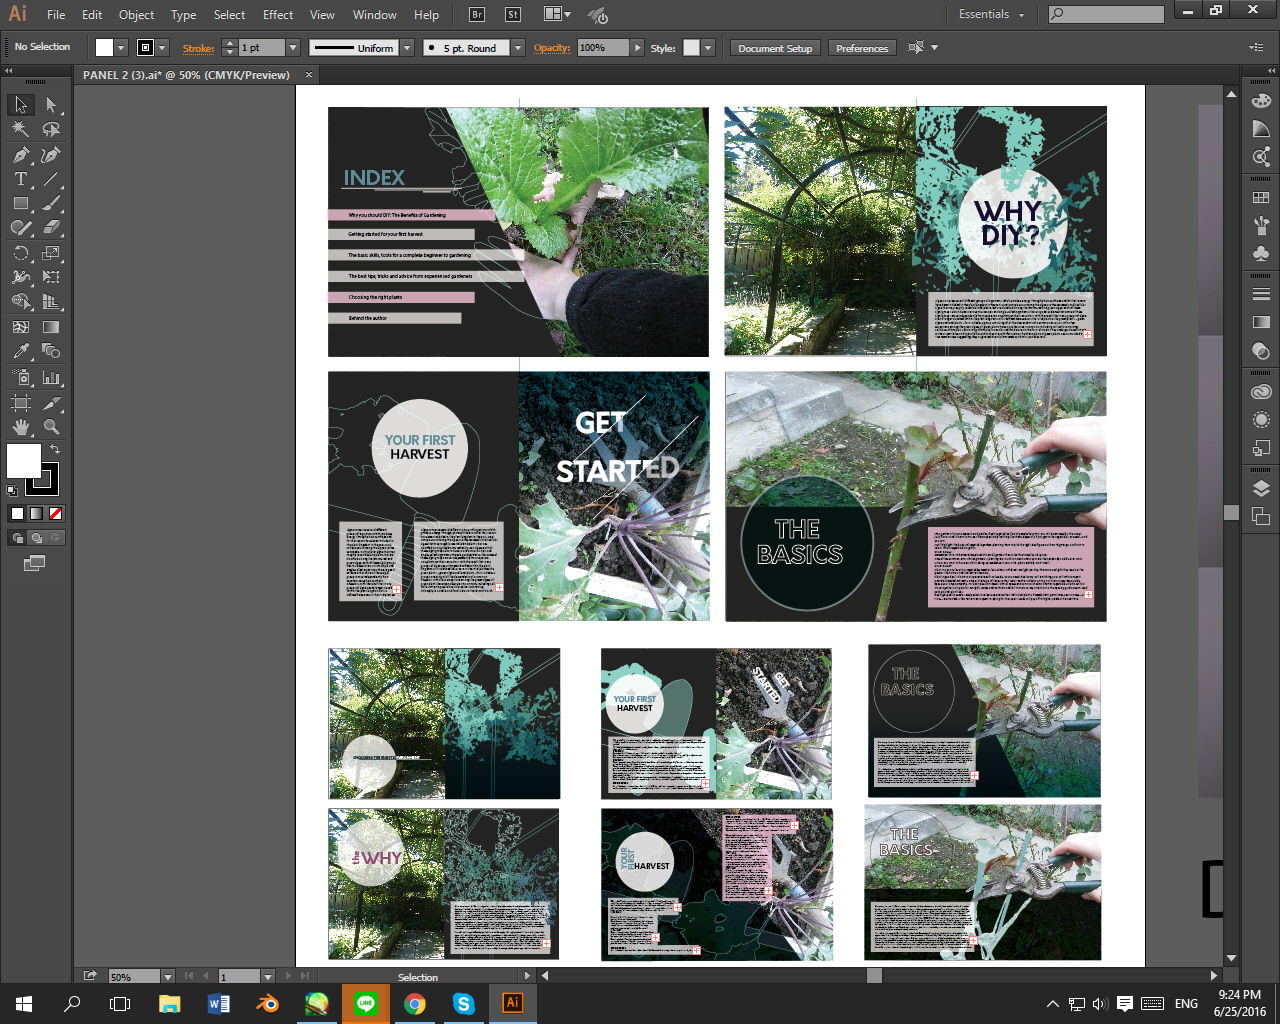Select the Type tool
The width and height of the screenshot is (1280, 1024).
tap(20, 180)
